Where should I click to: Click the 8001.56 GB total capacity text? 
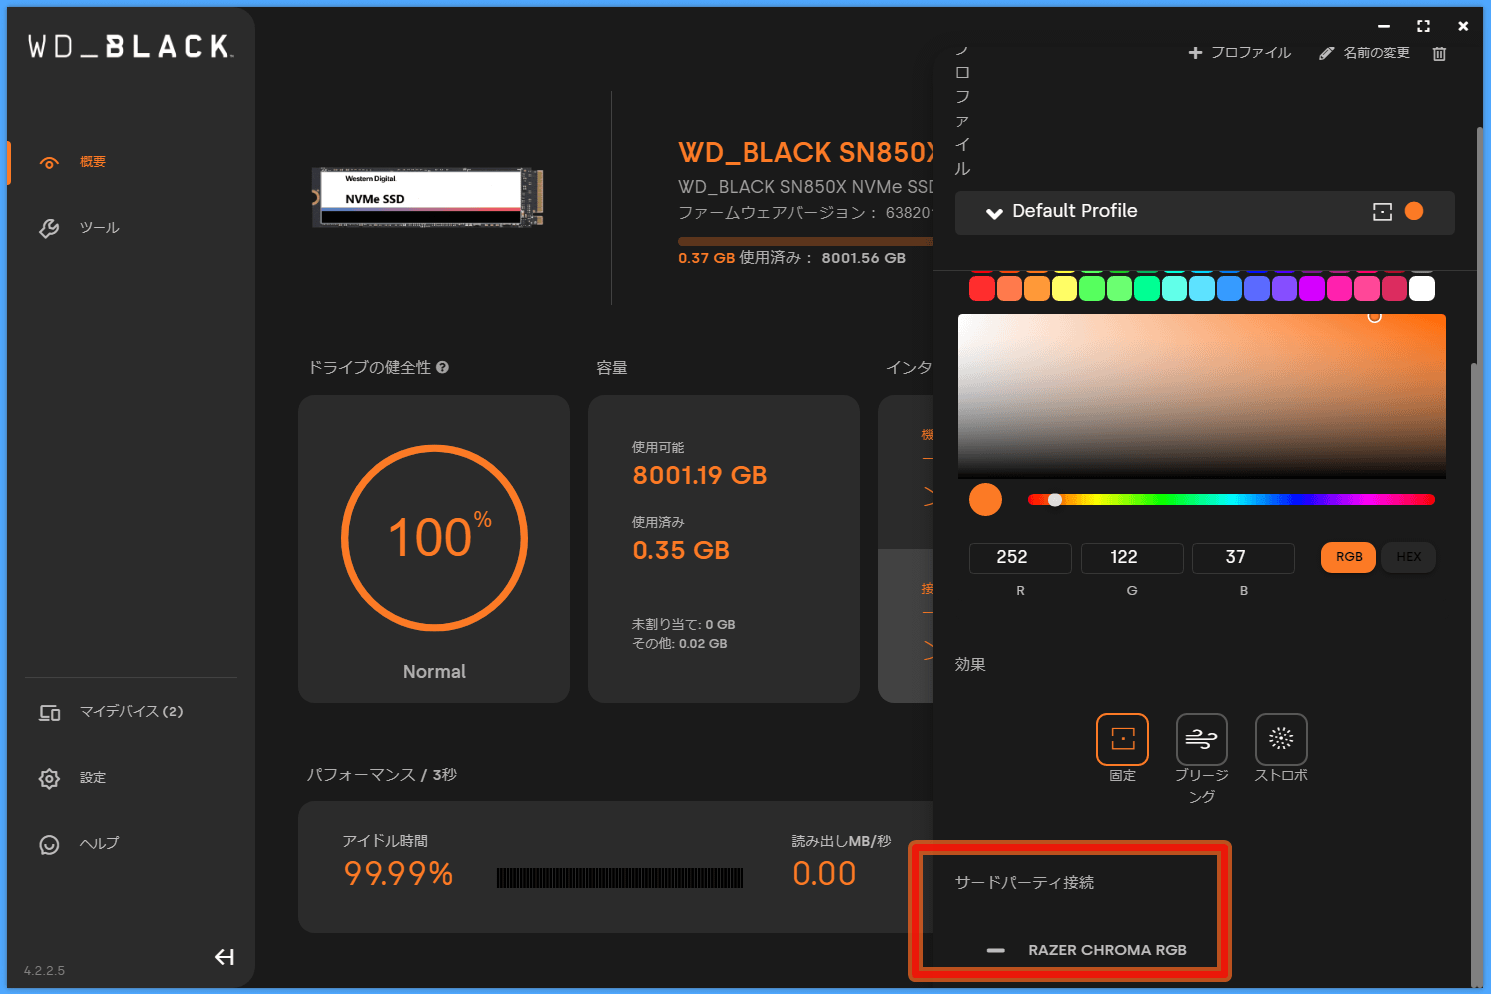863,258
